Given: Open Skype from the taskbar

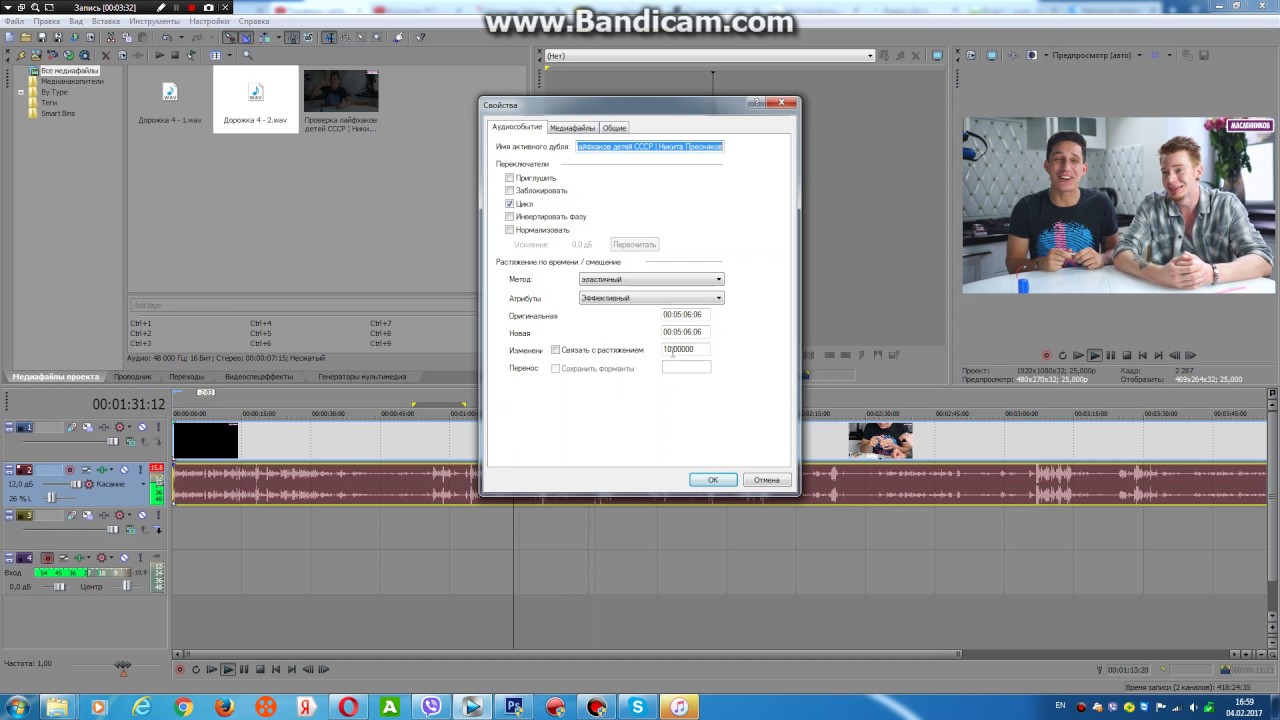Looking at the screenshot, I should click(637, 707).
